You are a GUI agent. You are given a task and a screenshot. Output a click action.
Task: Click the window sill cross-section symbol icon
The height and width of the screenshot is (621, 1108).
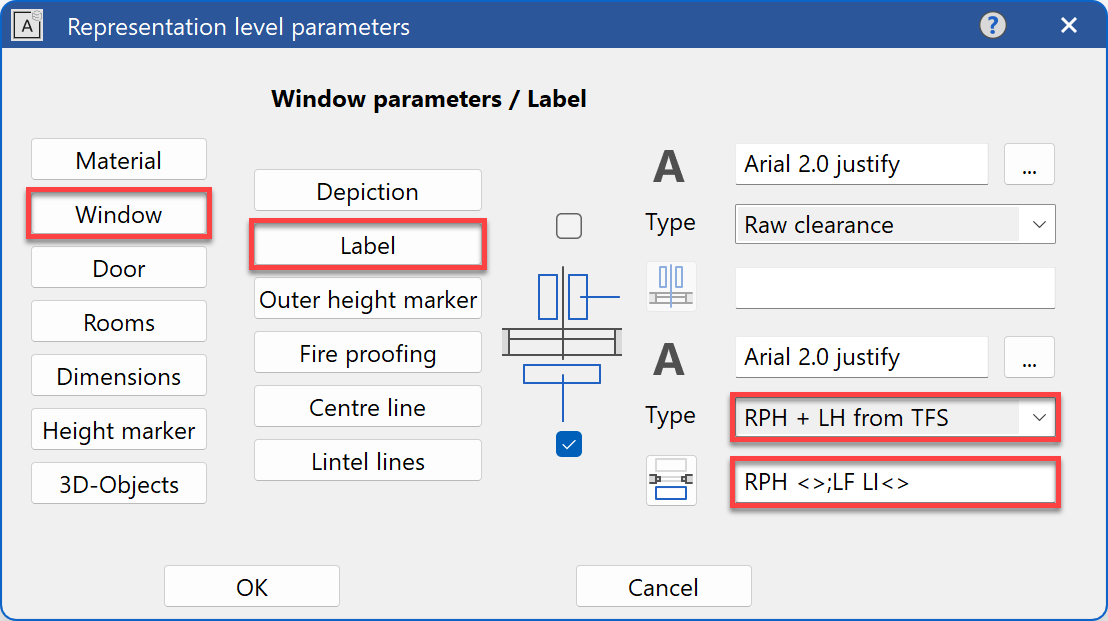click(x=671, y=480)
